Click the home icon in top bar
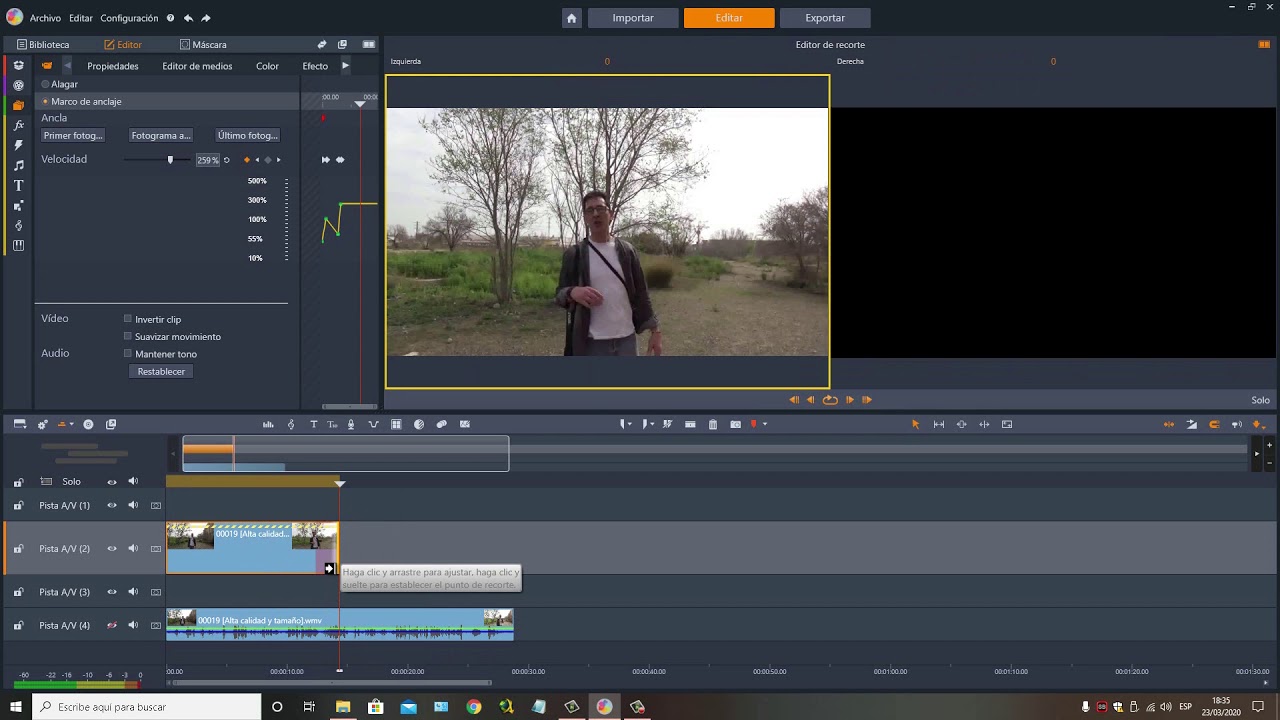 click(x=571, y=18)
